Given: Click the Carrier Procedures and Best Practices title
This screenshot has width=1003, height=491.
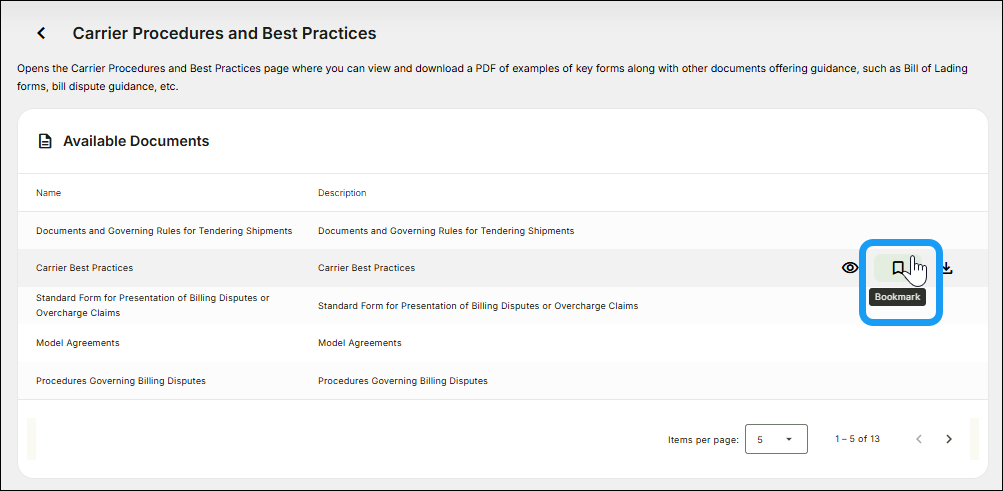Looking at the screenshot, I should pyautogui.click(x=224, y=33).
